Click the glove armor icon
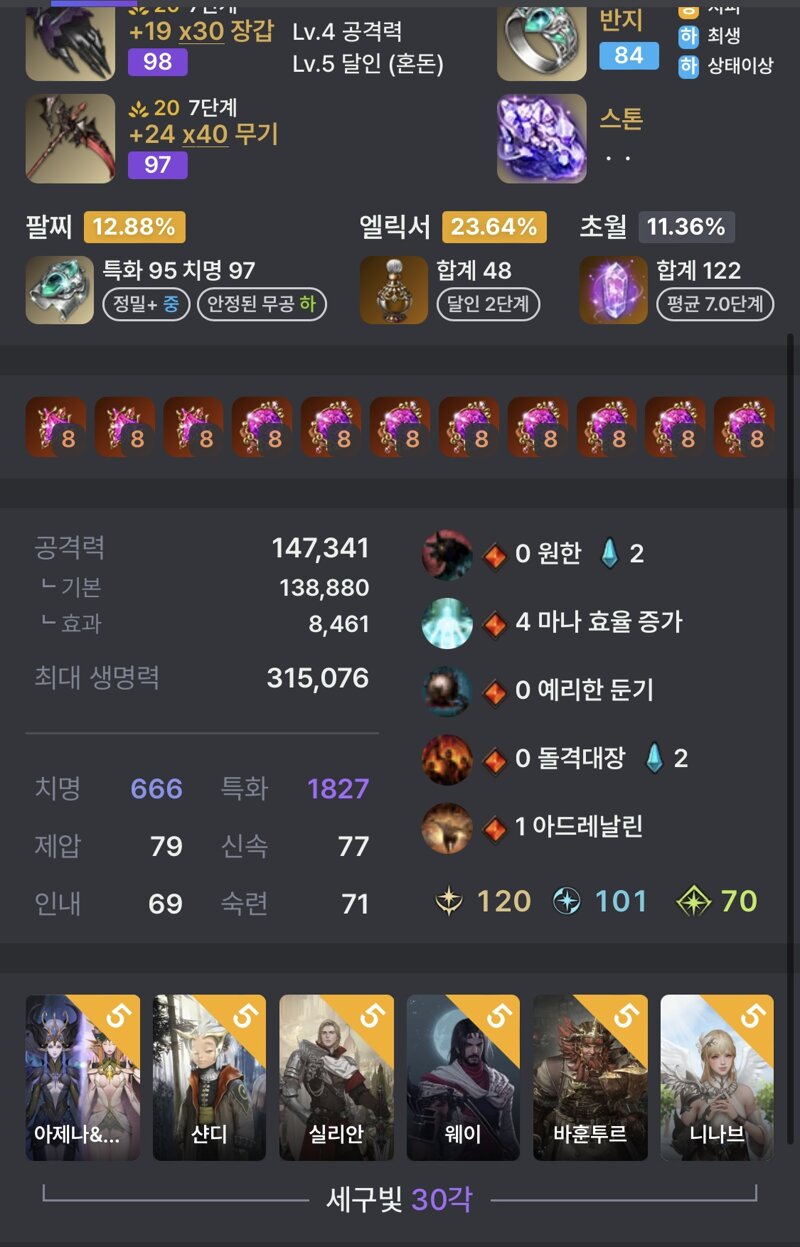This screenshot has width=800, height=1247. tap(70, 41)
